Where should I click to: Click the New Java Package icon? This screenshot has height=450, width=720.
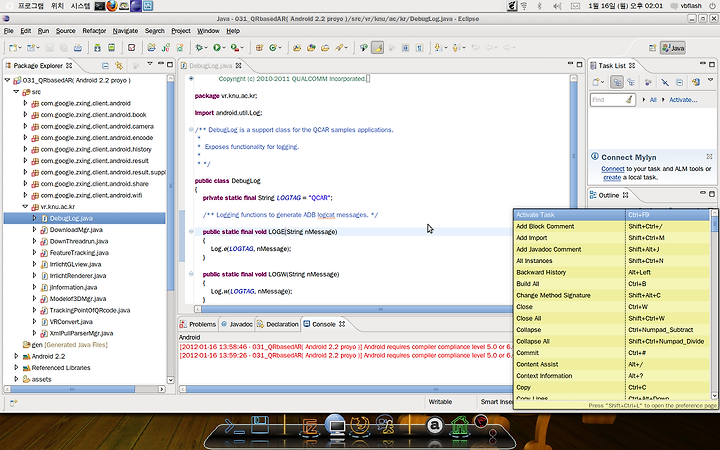[259, 47]
